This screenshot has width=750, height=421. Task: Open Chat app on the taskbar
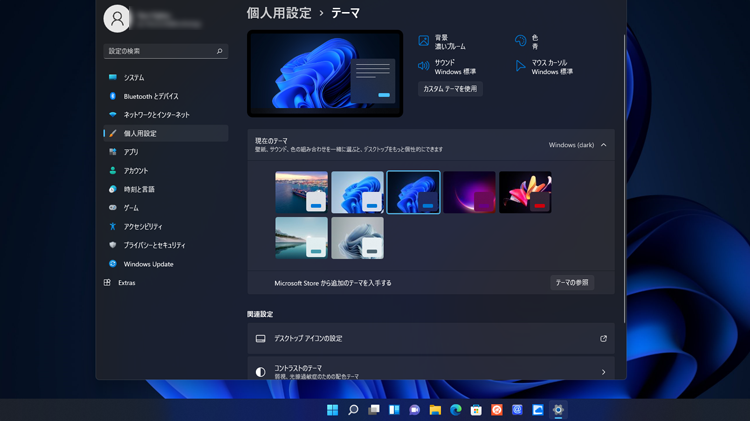pyautogui.click(x=415, y=410)
